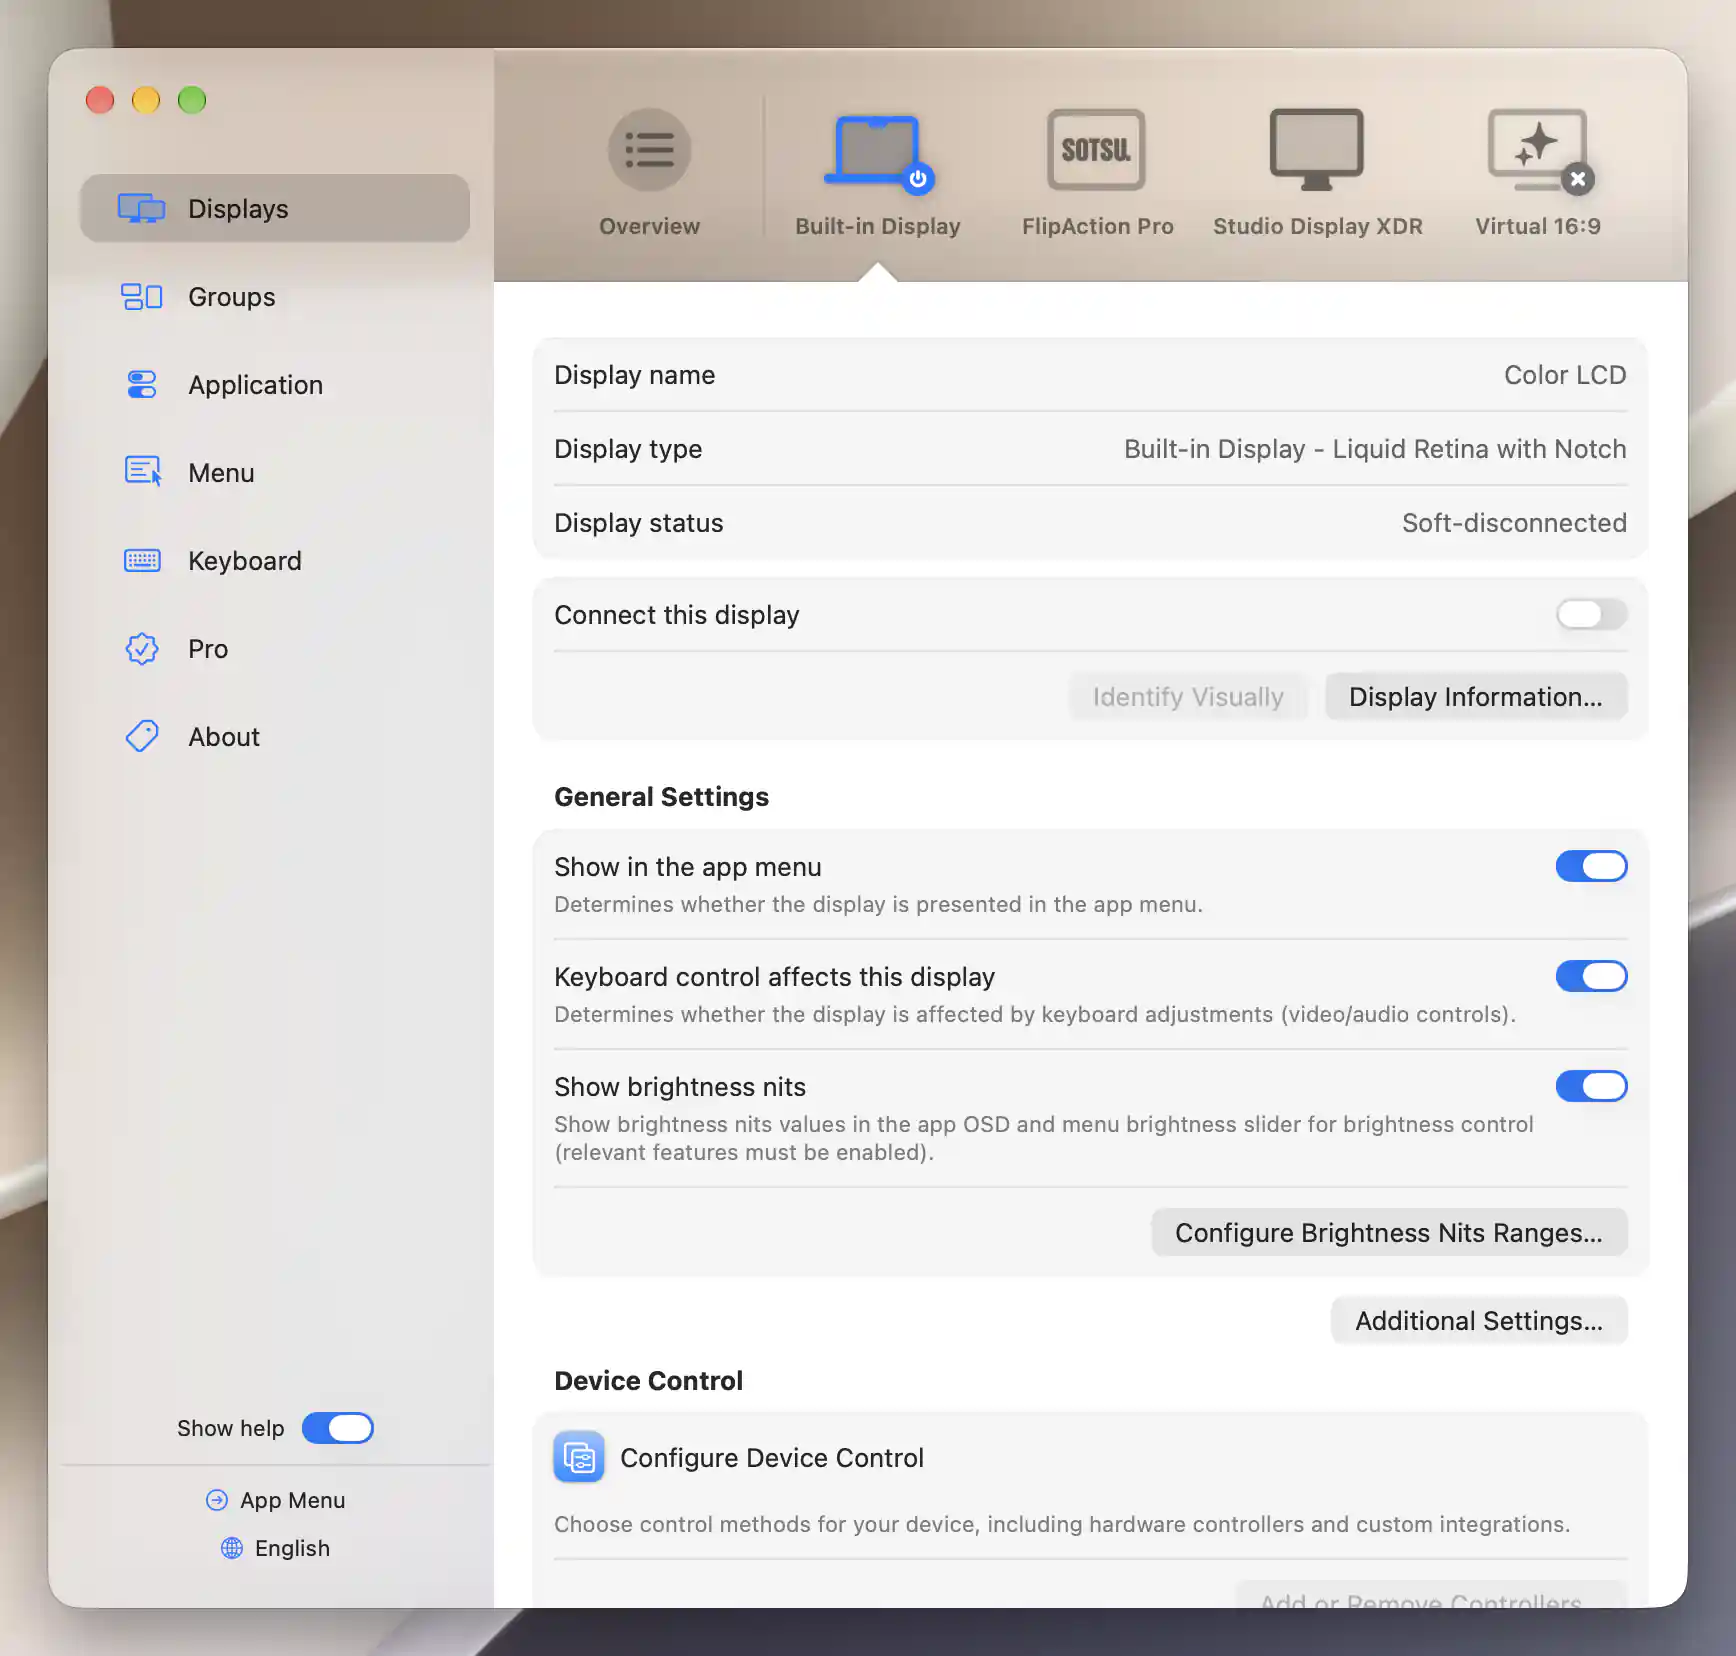Click the Displays sidebar icon
This screenshot has height=1656, width=1736.
(x=141, y=208)
